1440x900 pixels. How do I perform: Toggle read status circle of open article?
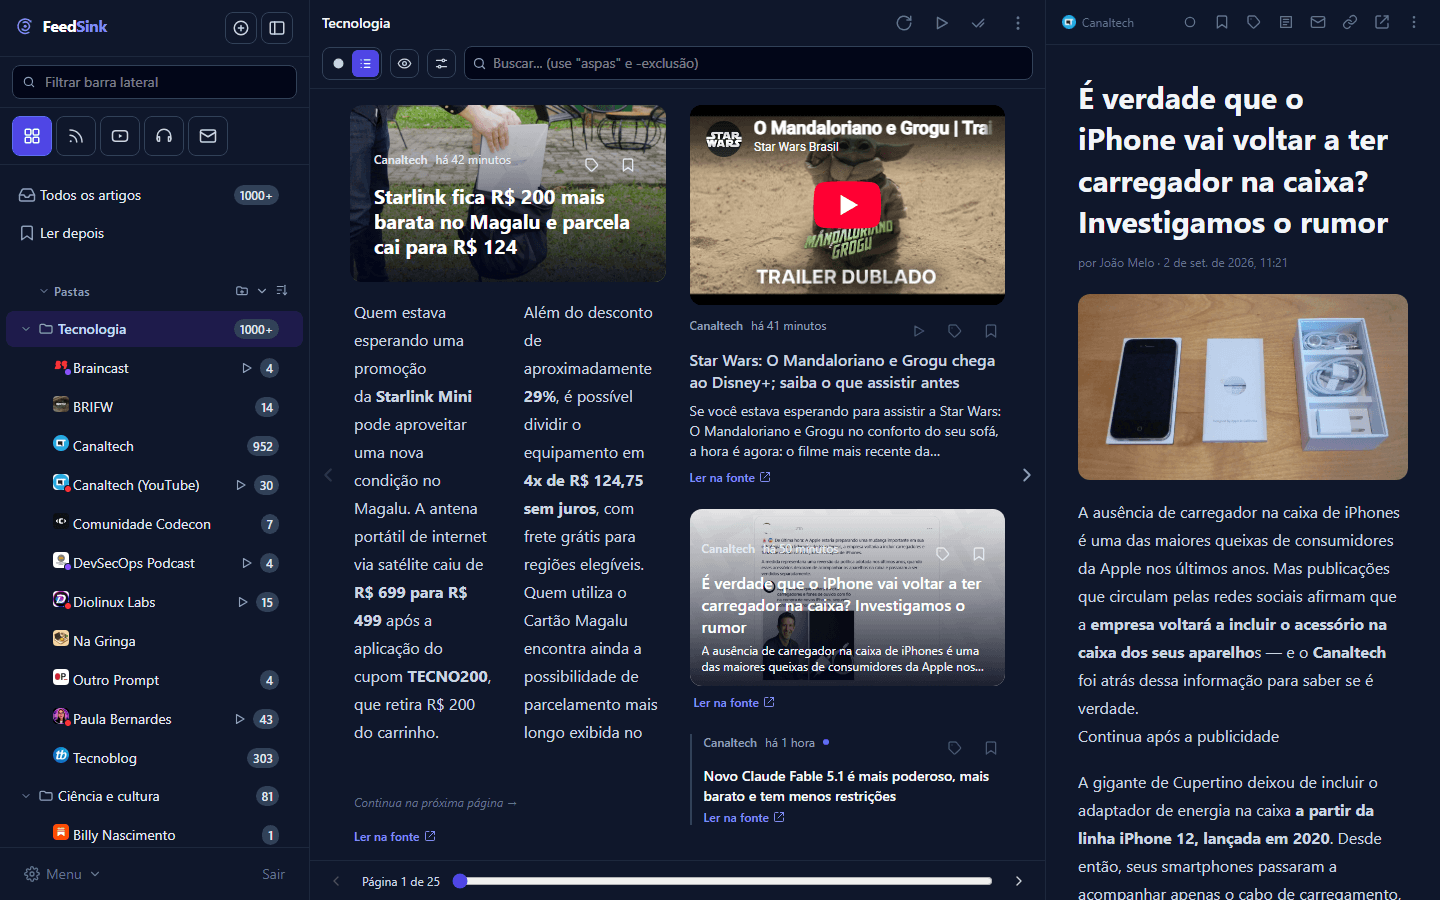[1190, 22]
